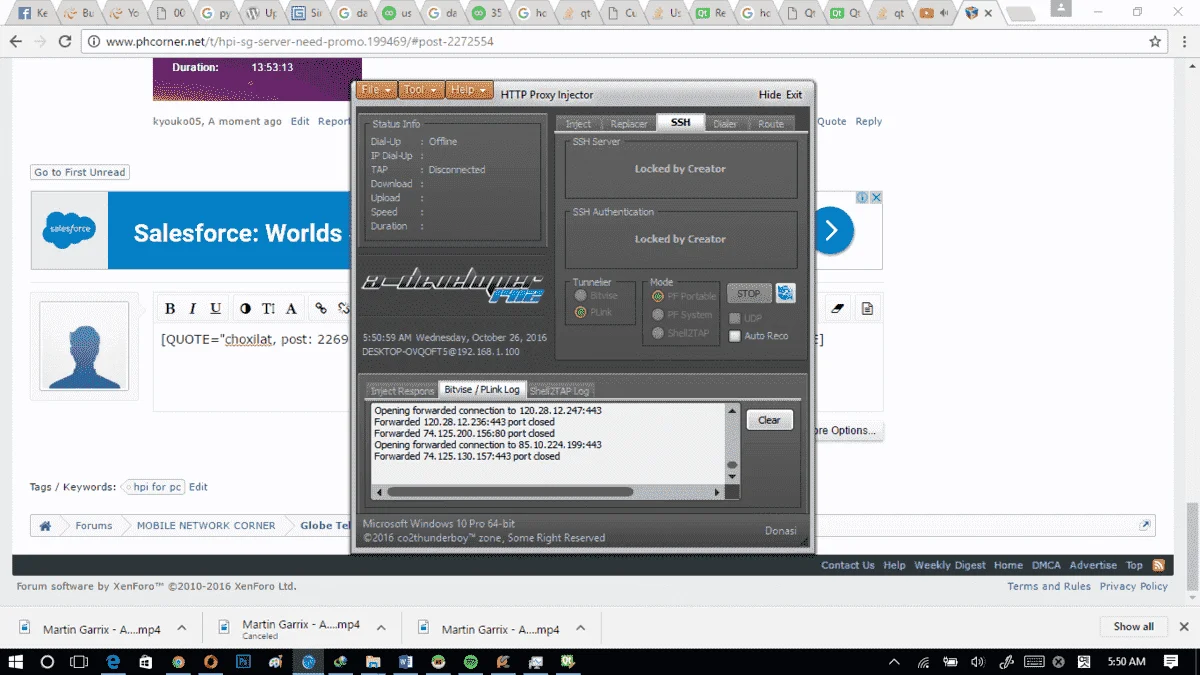Expand options for the Canceled download
The width and height of the screenshot is (1200, 675).
[x=381, y=628]
